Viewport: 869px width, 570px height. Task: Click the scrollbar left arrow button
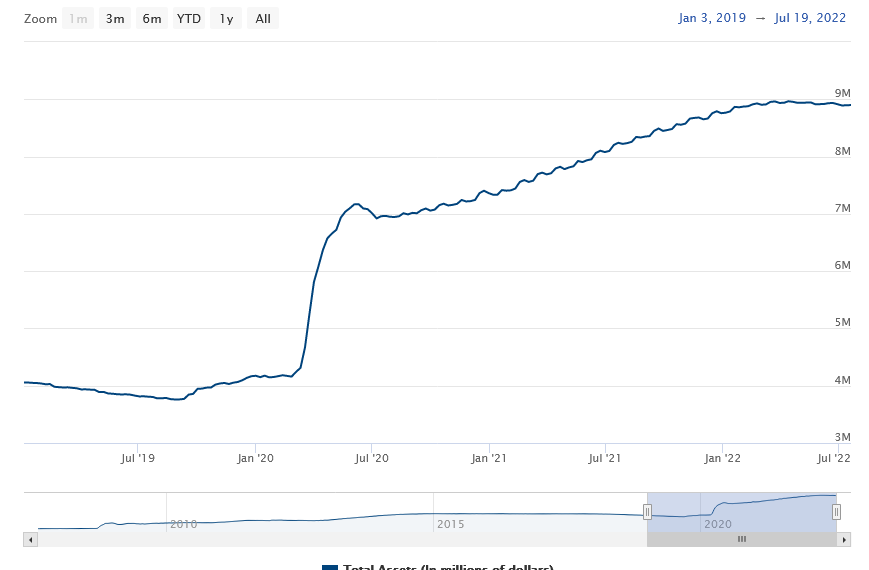point(30,539)
